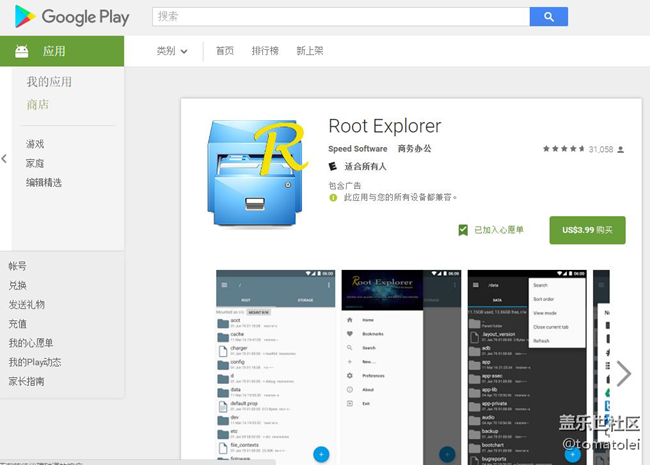The width and height of the screenshot is (650, 465).
Task: Open the 编辑精选 link
Action: coord(44,182)
